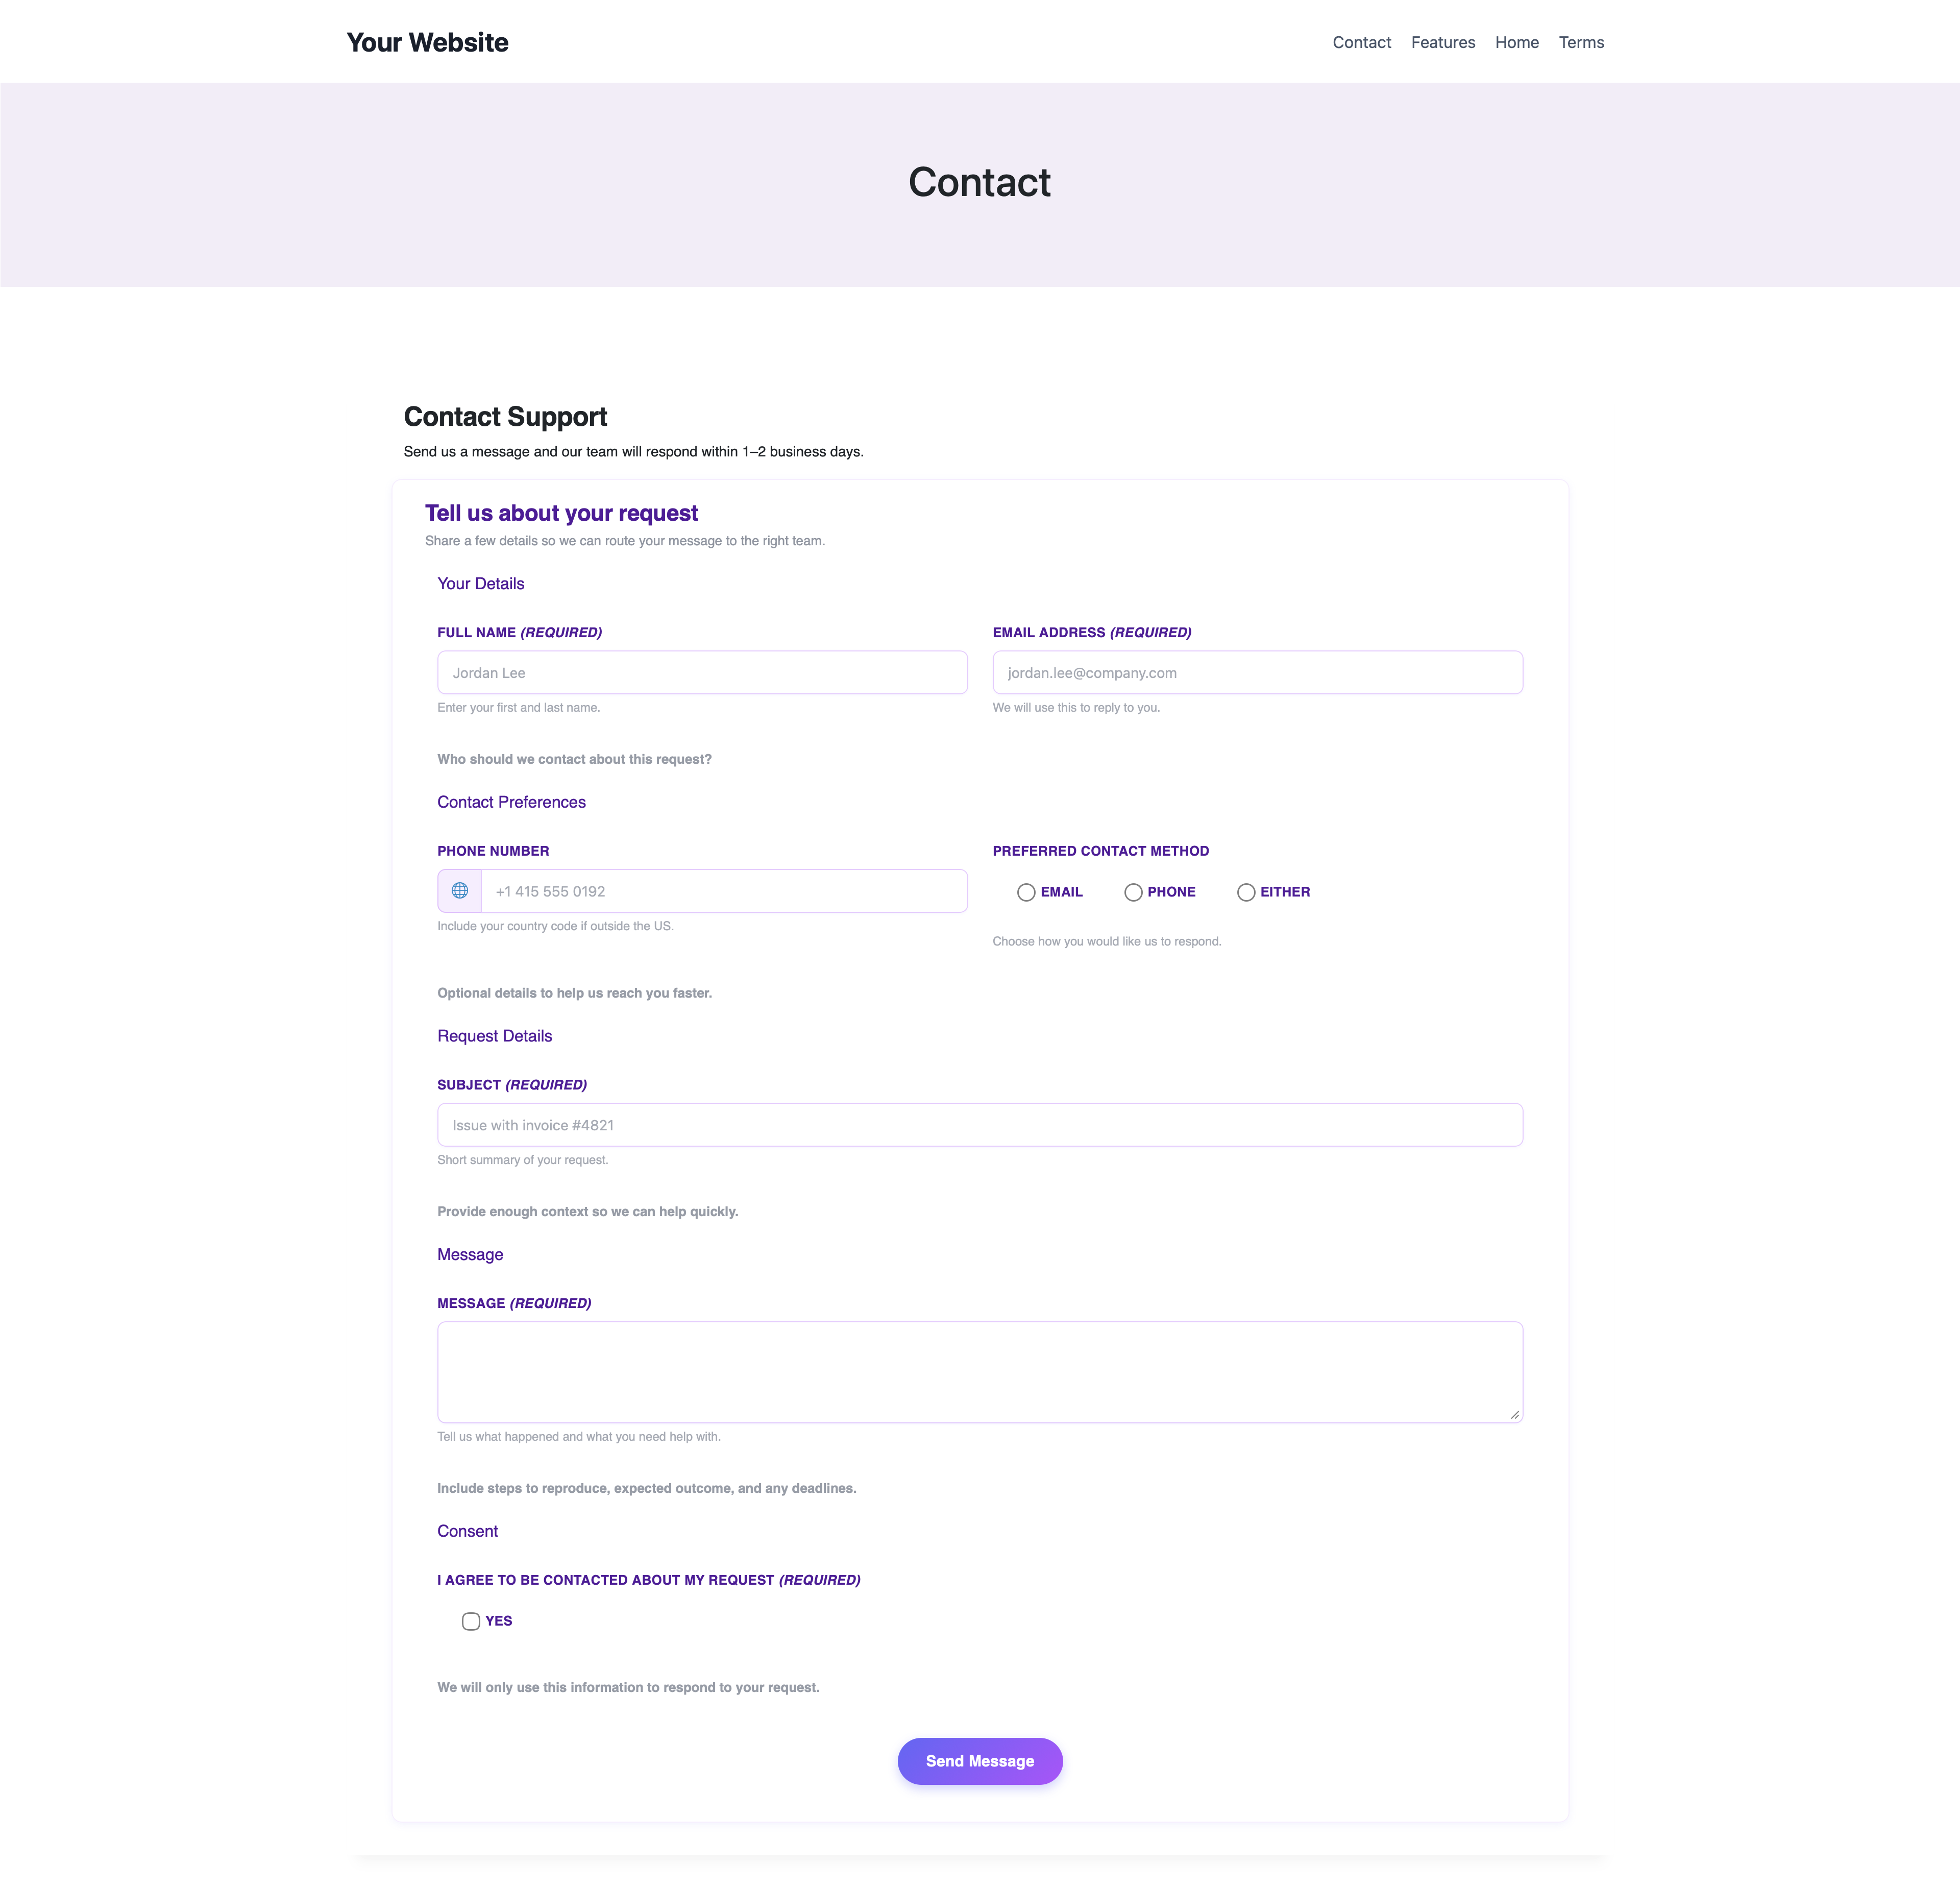Image resolution: width=1960 pixels, height=1889 pixels.
Task: Click the globe icon beside phone field
Action: (460, 891)
